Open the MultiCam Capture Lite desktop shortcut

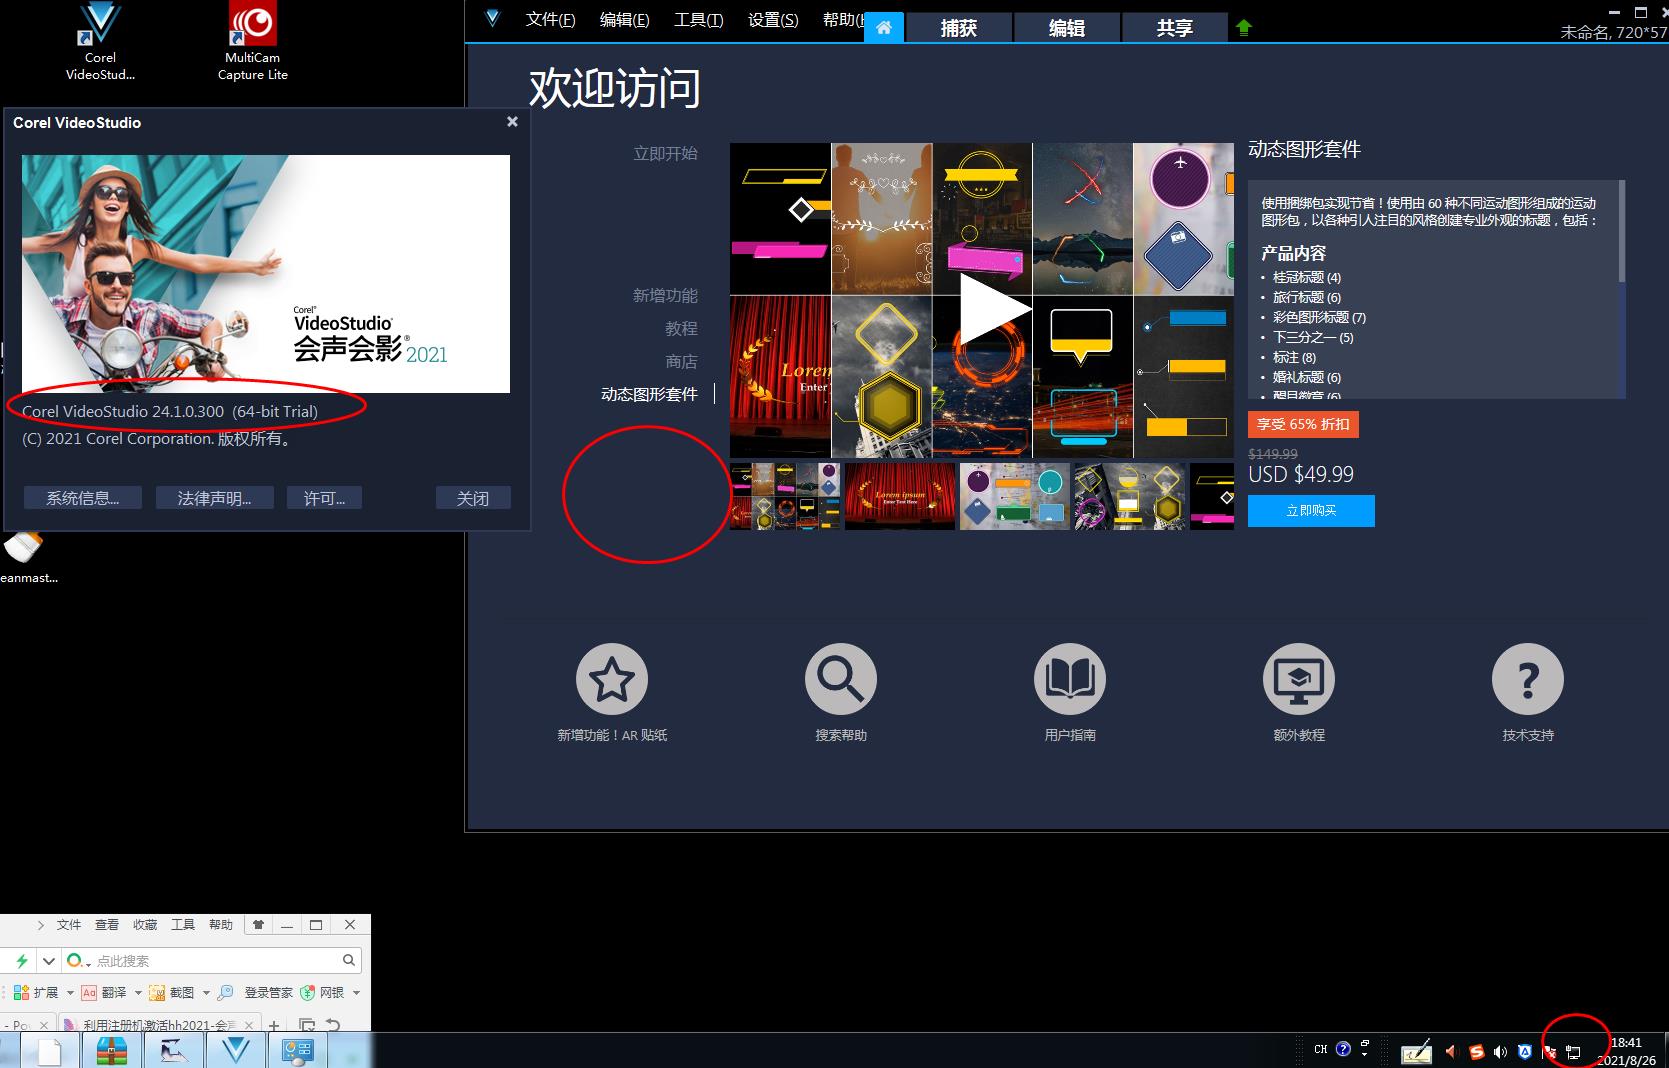pos(252,40)
